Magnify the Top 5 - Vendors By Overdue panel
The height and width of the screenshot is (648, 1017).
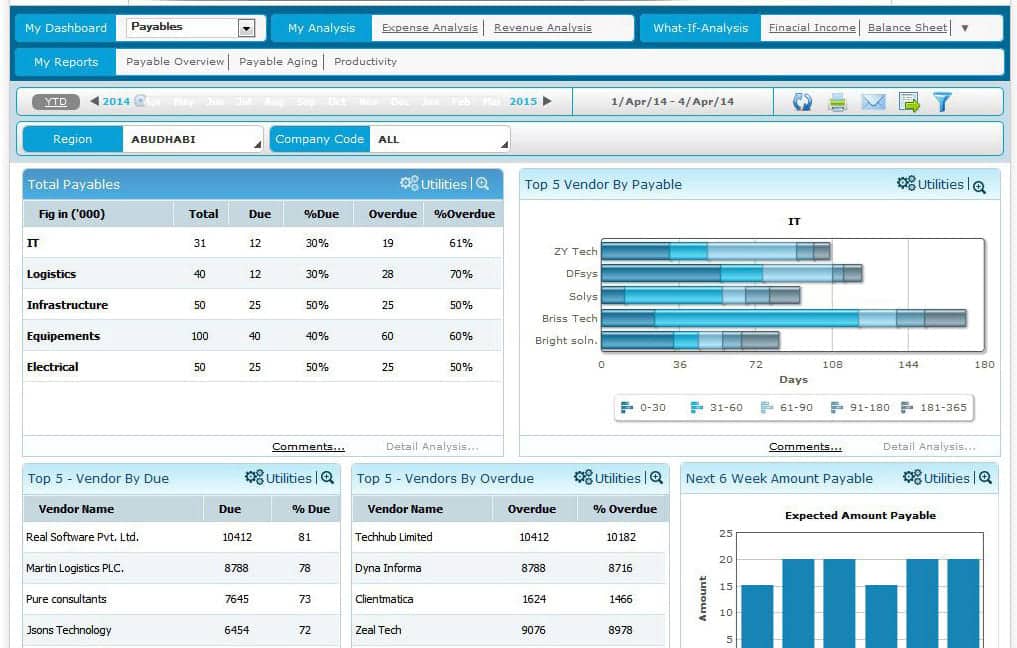click(656, 478)
